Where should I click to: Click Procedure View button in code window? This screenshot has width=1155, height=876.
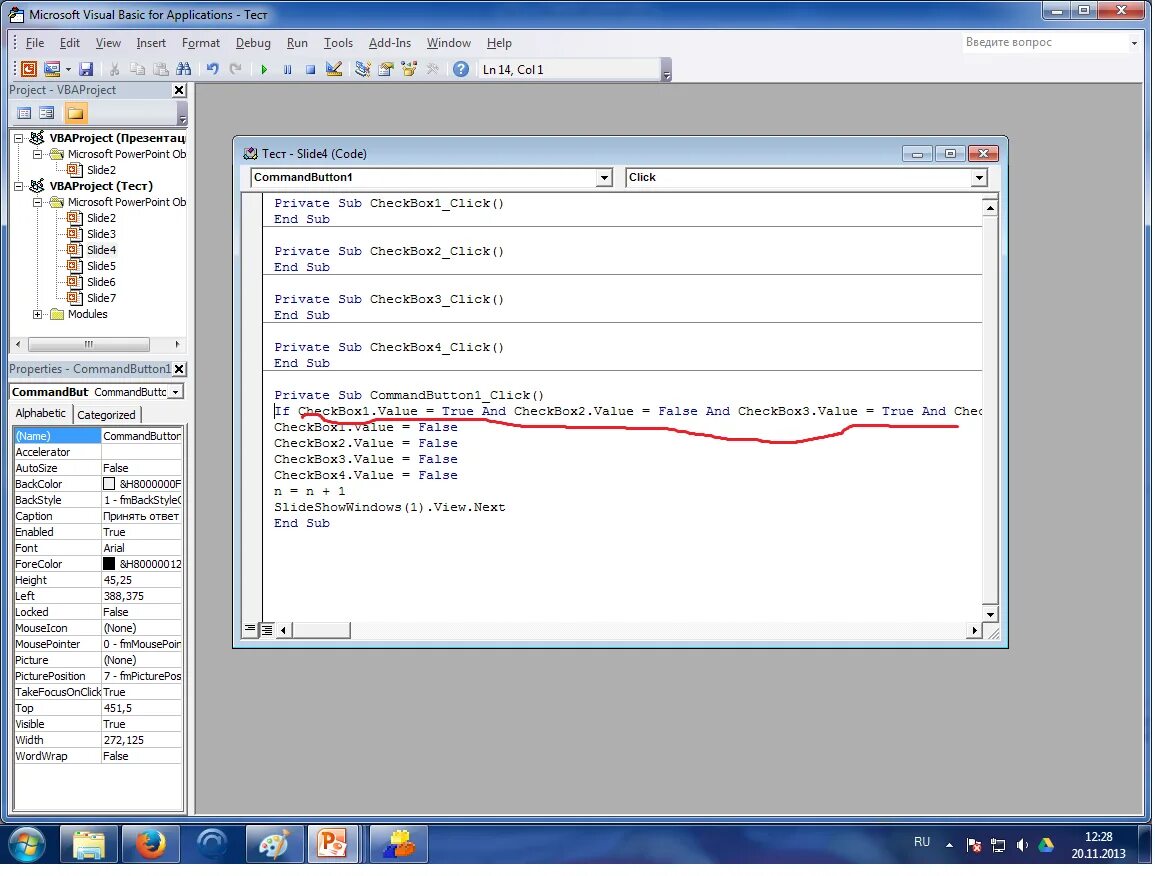(250, 629)
